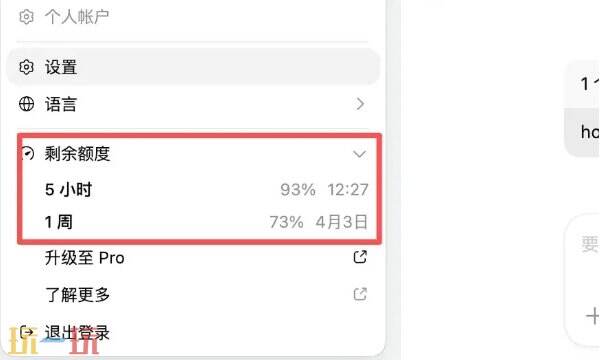This screenshot has height=360, width=600.
Task: Expand the 语言 submenu arrow
Action: click(x=360, y=104)
